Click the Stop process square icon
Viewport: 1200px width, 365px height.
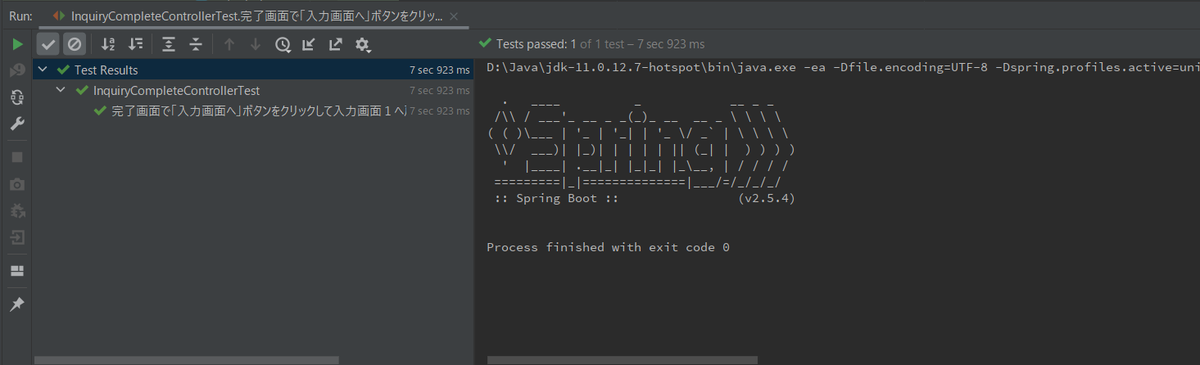click(x=17, y=157)
